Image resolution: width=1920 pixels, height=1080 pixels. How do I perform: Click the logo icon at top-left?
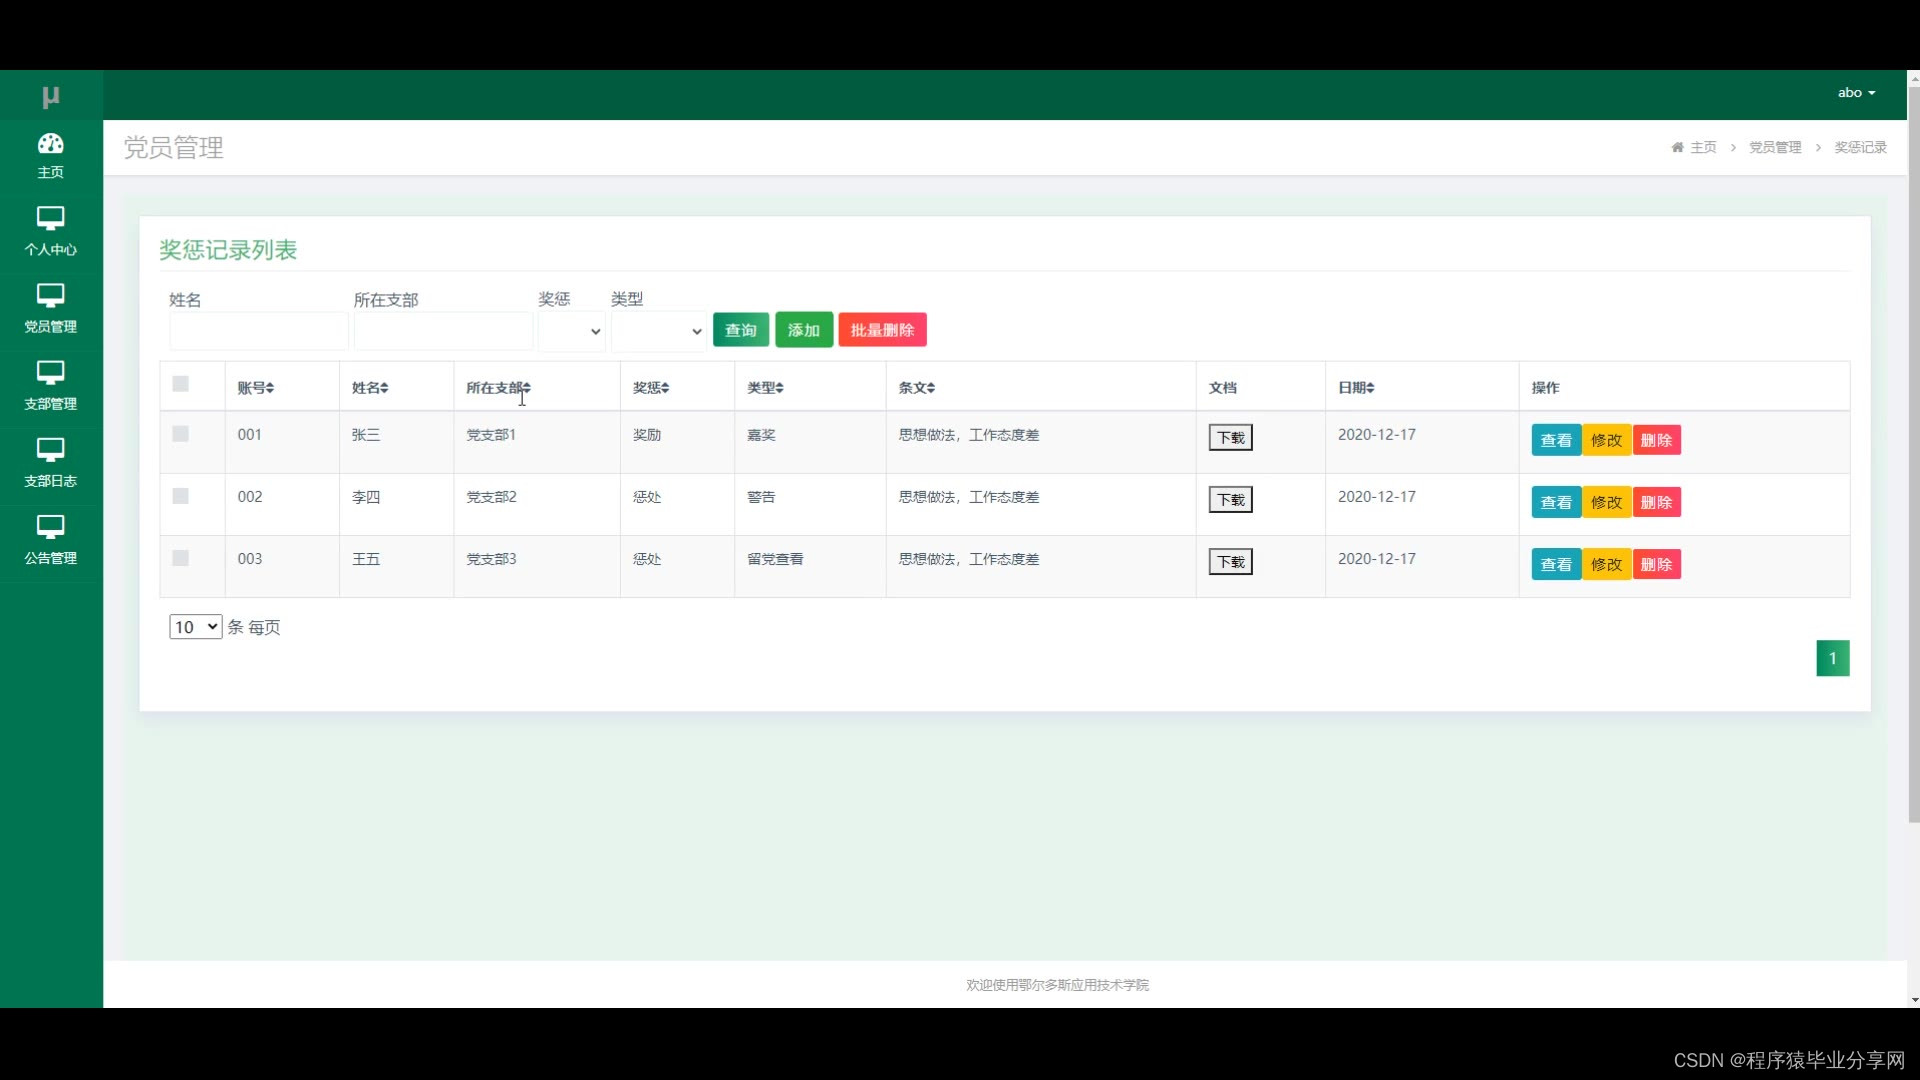coord(51,96)
